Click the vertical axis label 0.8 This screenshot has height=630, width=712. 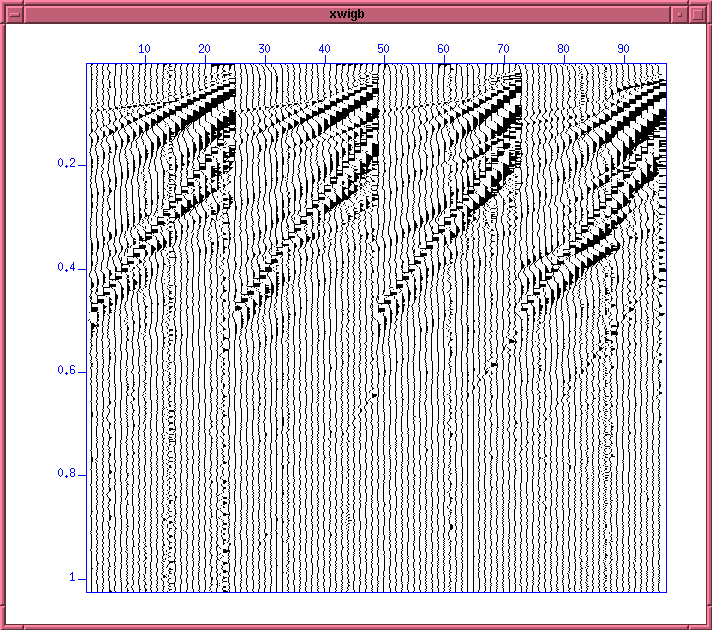pyautogui.click(x=67, y=474)
